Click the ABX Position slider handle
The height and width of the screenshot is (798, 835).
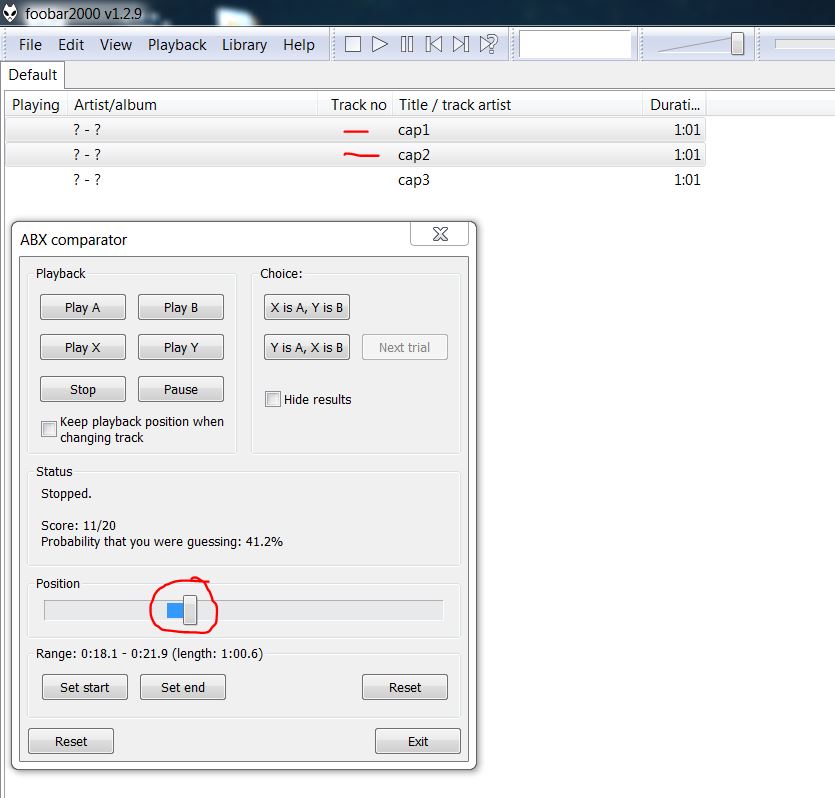[x=190, y=610]
